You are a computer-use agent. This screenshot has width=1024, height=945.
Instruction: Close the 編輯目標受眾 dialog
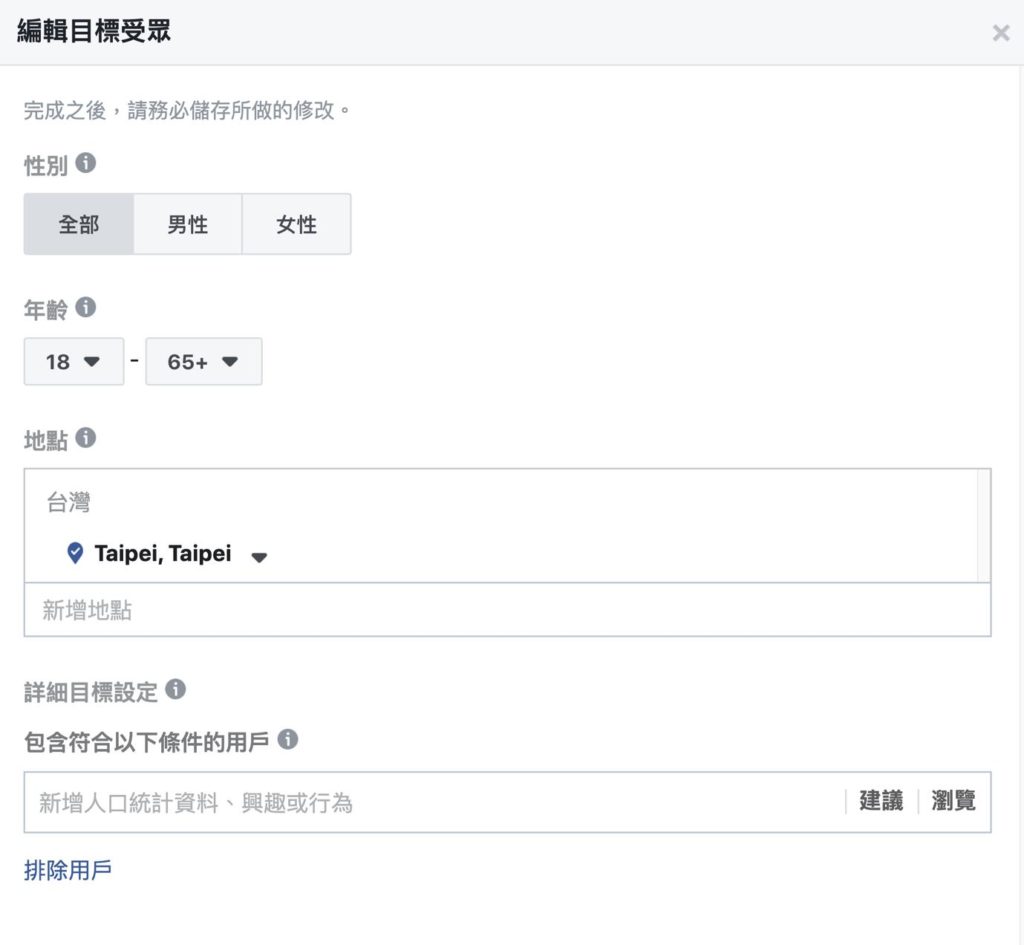(x=1000, y=33)
